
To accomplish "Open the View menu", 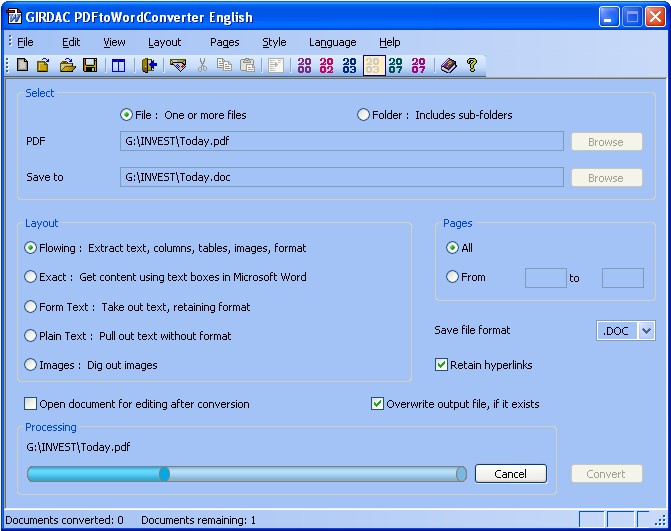I will pos(114,42).
